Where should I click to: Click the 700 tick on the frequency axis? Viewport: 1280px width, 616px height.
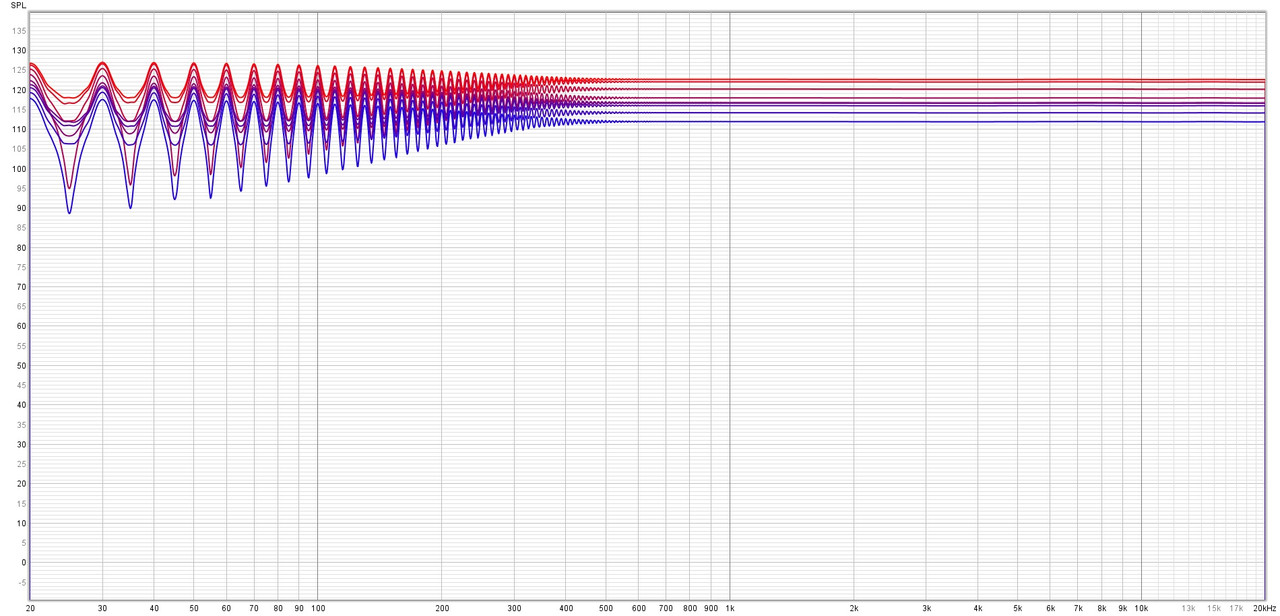click(666, 608)
